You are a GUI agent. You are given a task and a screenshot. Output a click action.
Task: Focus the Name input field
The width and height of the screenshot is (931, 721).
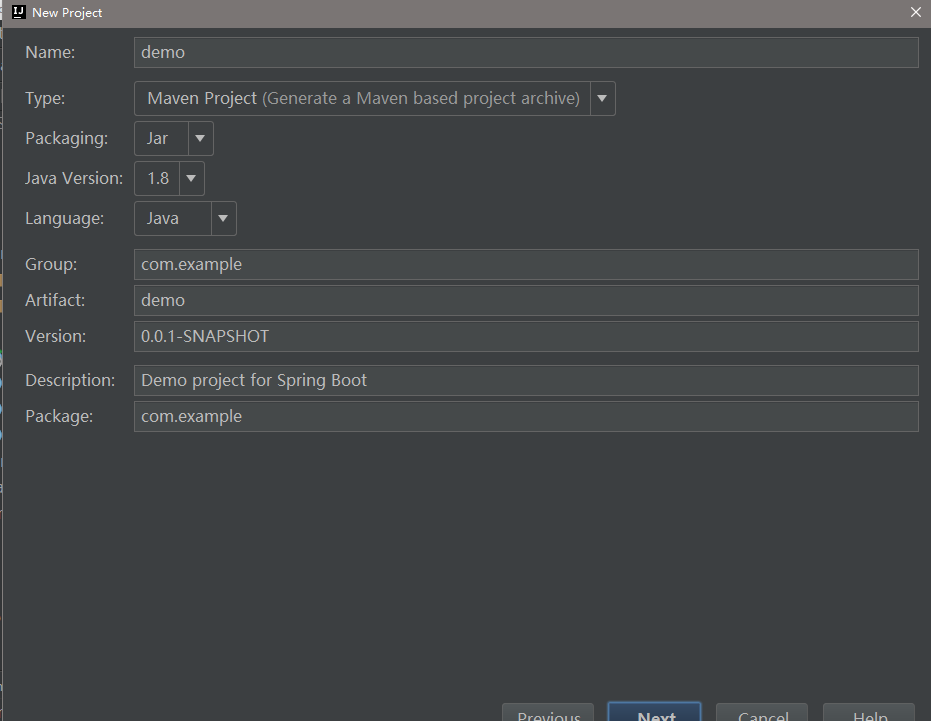526,52
